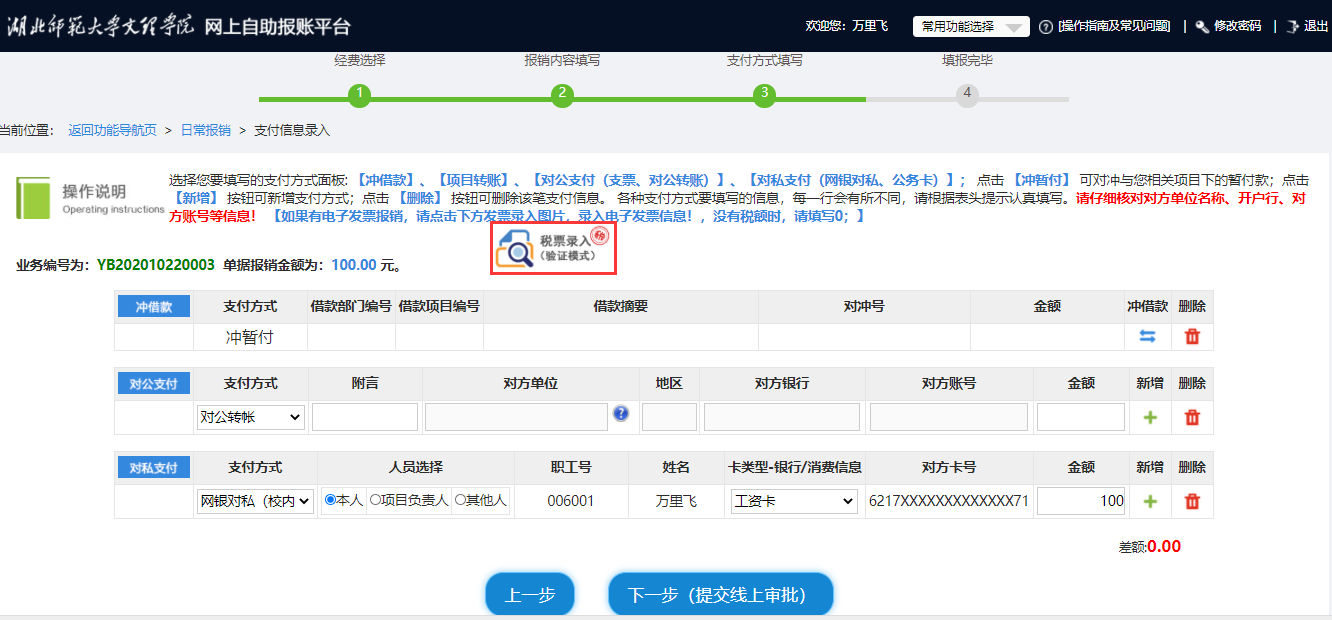The height and width of the screenshot is (620, 1332).
Task: Delete the 对公转帐 row with trash icon
Action: click(1192, 417)
